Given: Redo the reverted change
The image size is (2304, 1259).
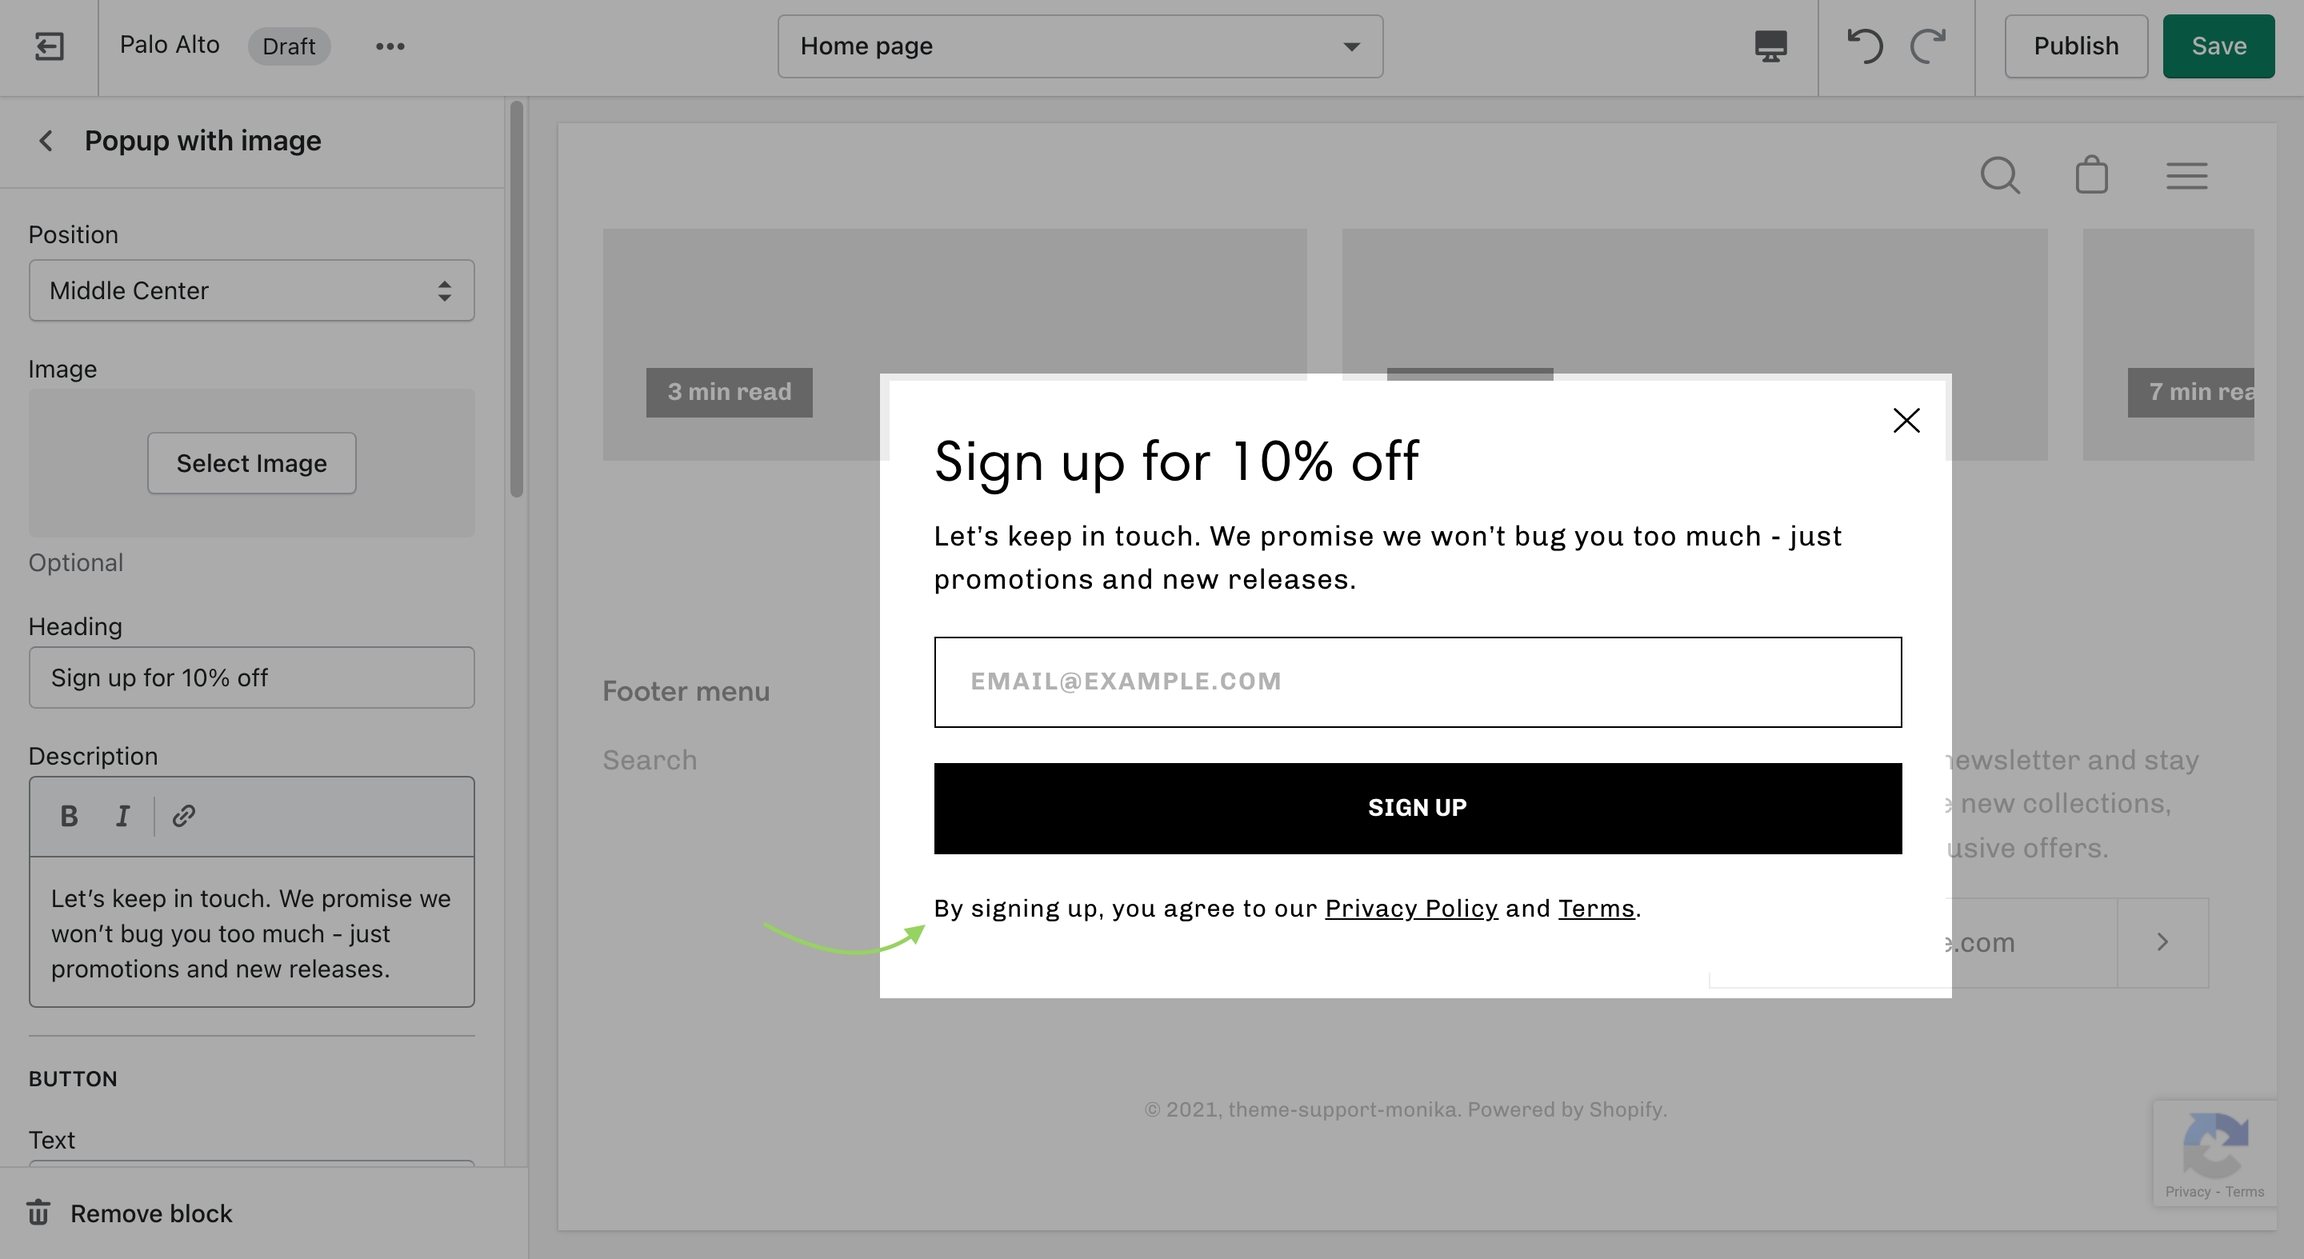Looking at the screenshot, I should (1928, 46).
